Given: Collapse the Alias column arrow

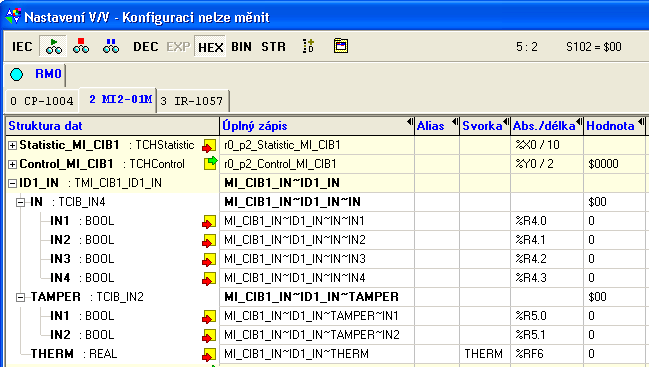Looking at the screenshot, I should 455,122.
